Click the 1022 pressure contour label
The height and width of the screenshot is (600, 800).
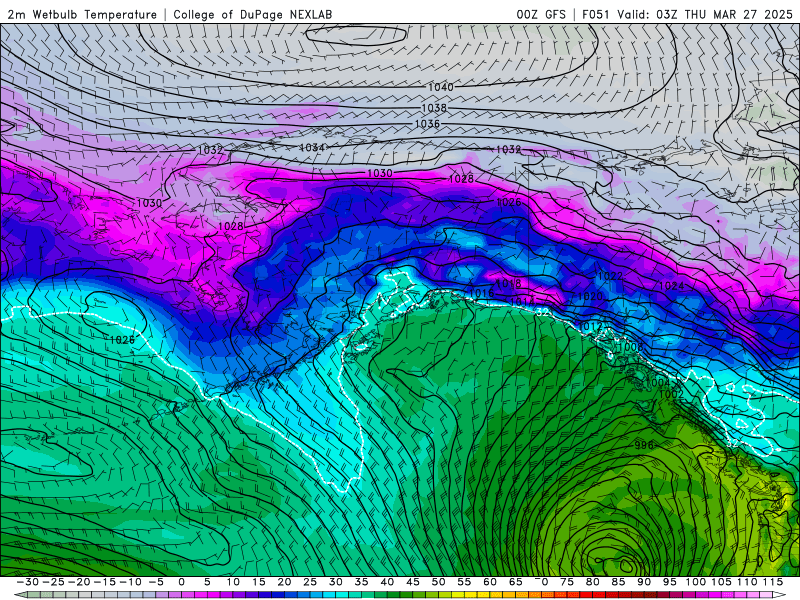[610, 276]
